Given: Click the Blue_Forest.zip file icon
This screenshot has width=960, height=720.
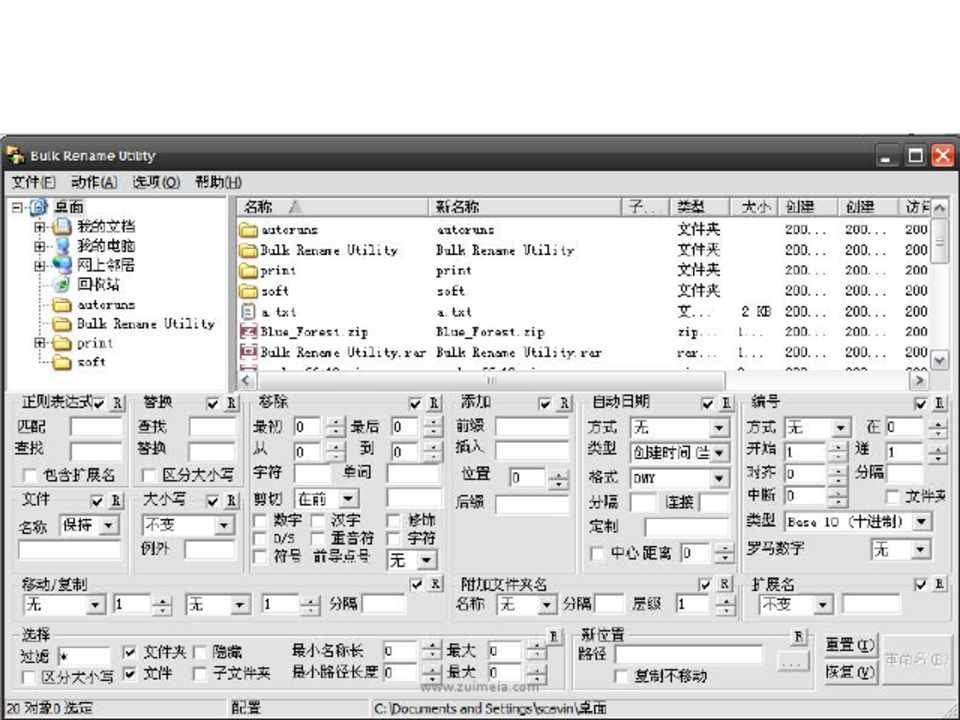Looking at the screenshot, I should [249, 332].
